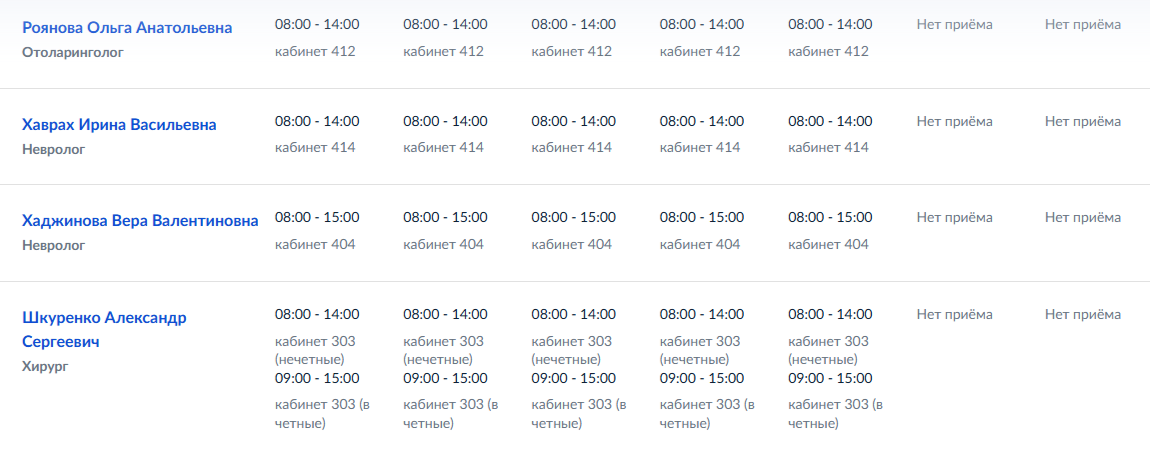
Task: Select Хаджинова's first 08:00 - 15:00 slot
Action: [317, 217]
